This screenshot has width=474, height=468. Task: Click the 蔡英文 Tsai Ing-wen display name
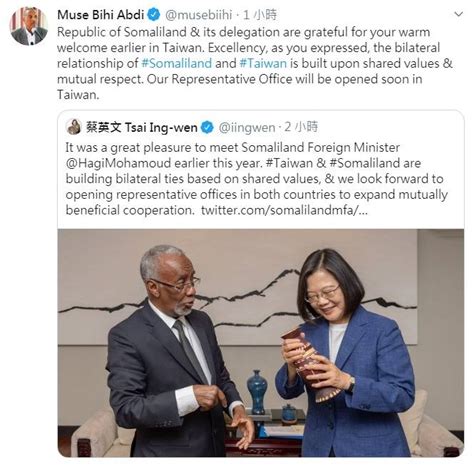coord(142,127)
